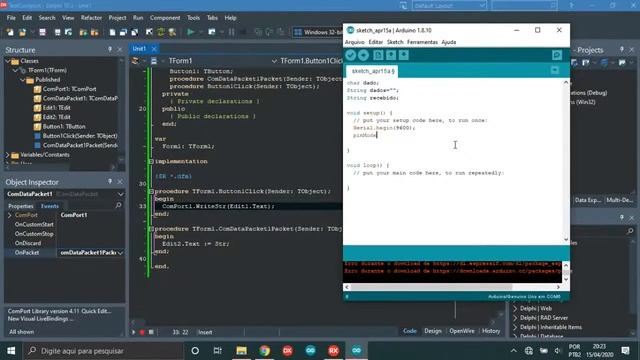640x360 pixels.
Task: Open Ajuda menu in Arduino
Action: click(449, 42)
